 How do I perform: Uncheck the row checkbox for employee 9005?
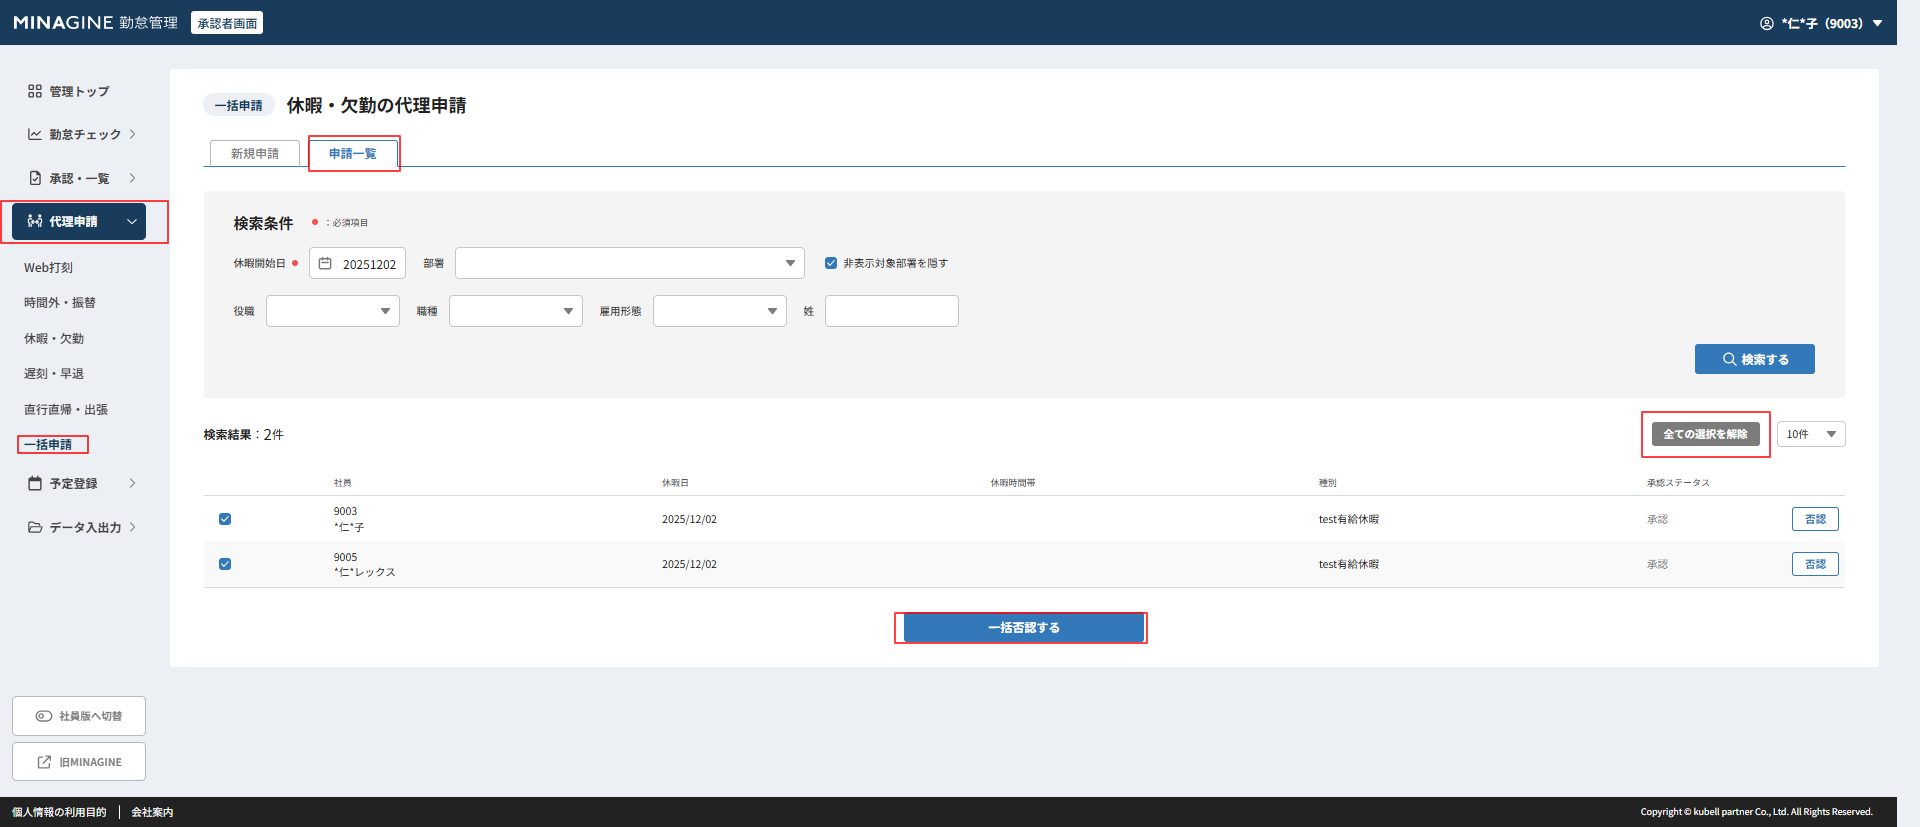click(x=225, y=564)
